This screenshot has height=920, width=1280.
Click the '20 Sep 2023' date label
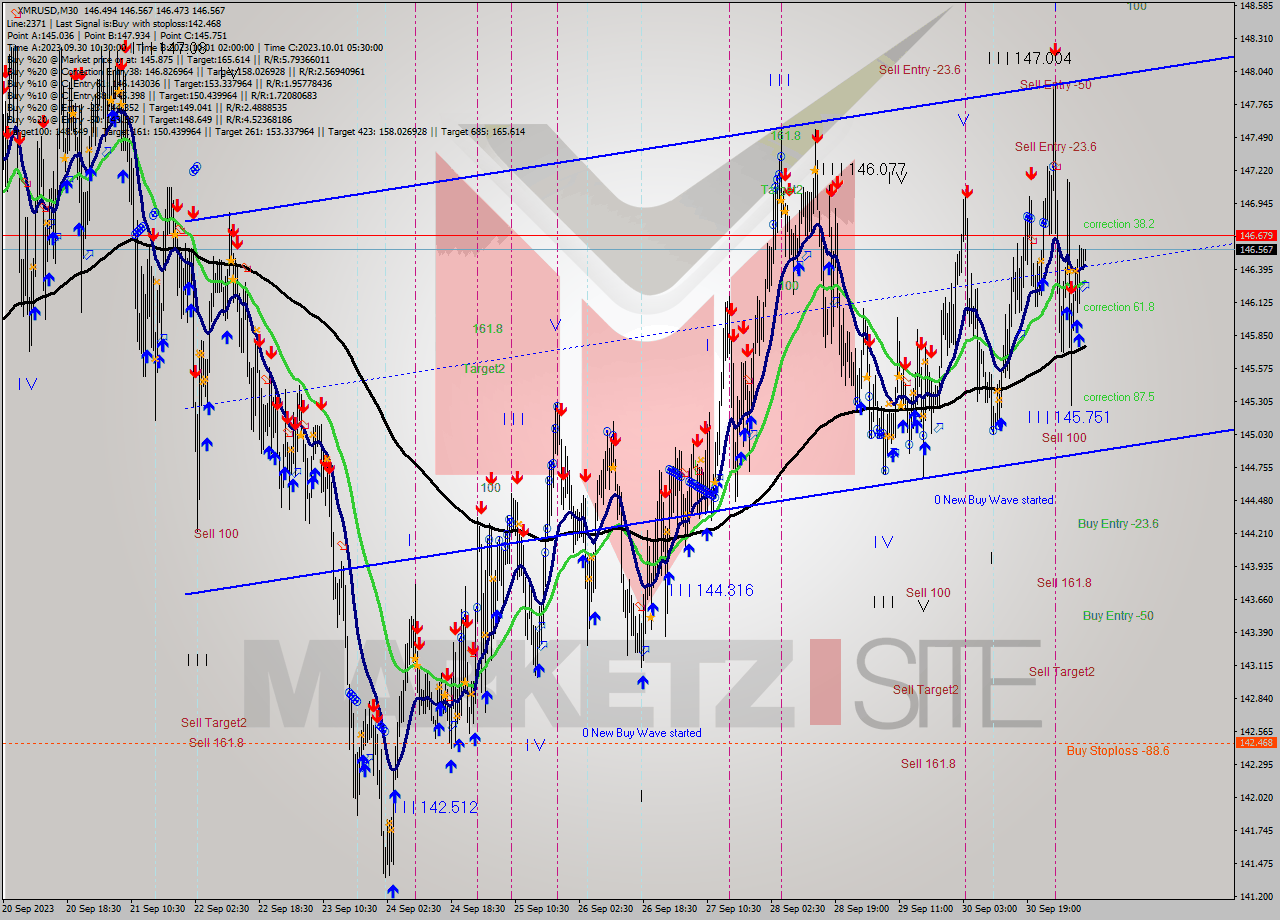pyautogui.click(x=26, y=909)
